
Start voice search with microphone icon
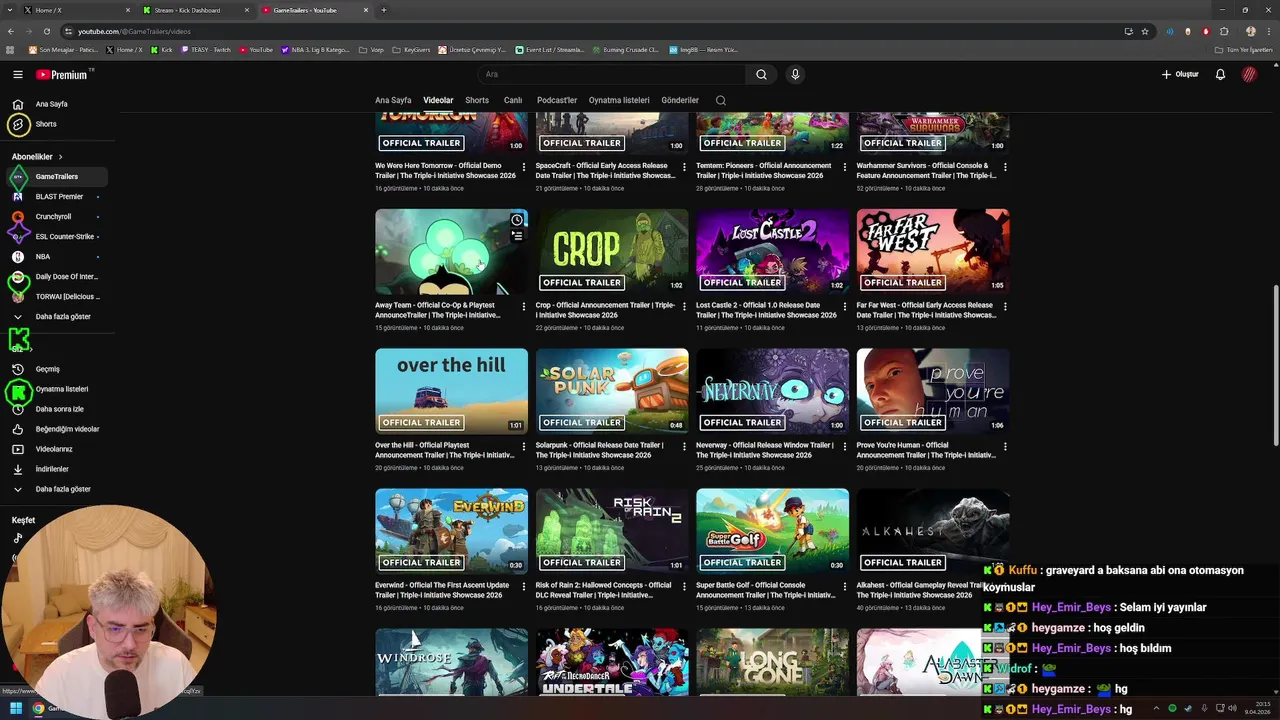click(795, 74)
